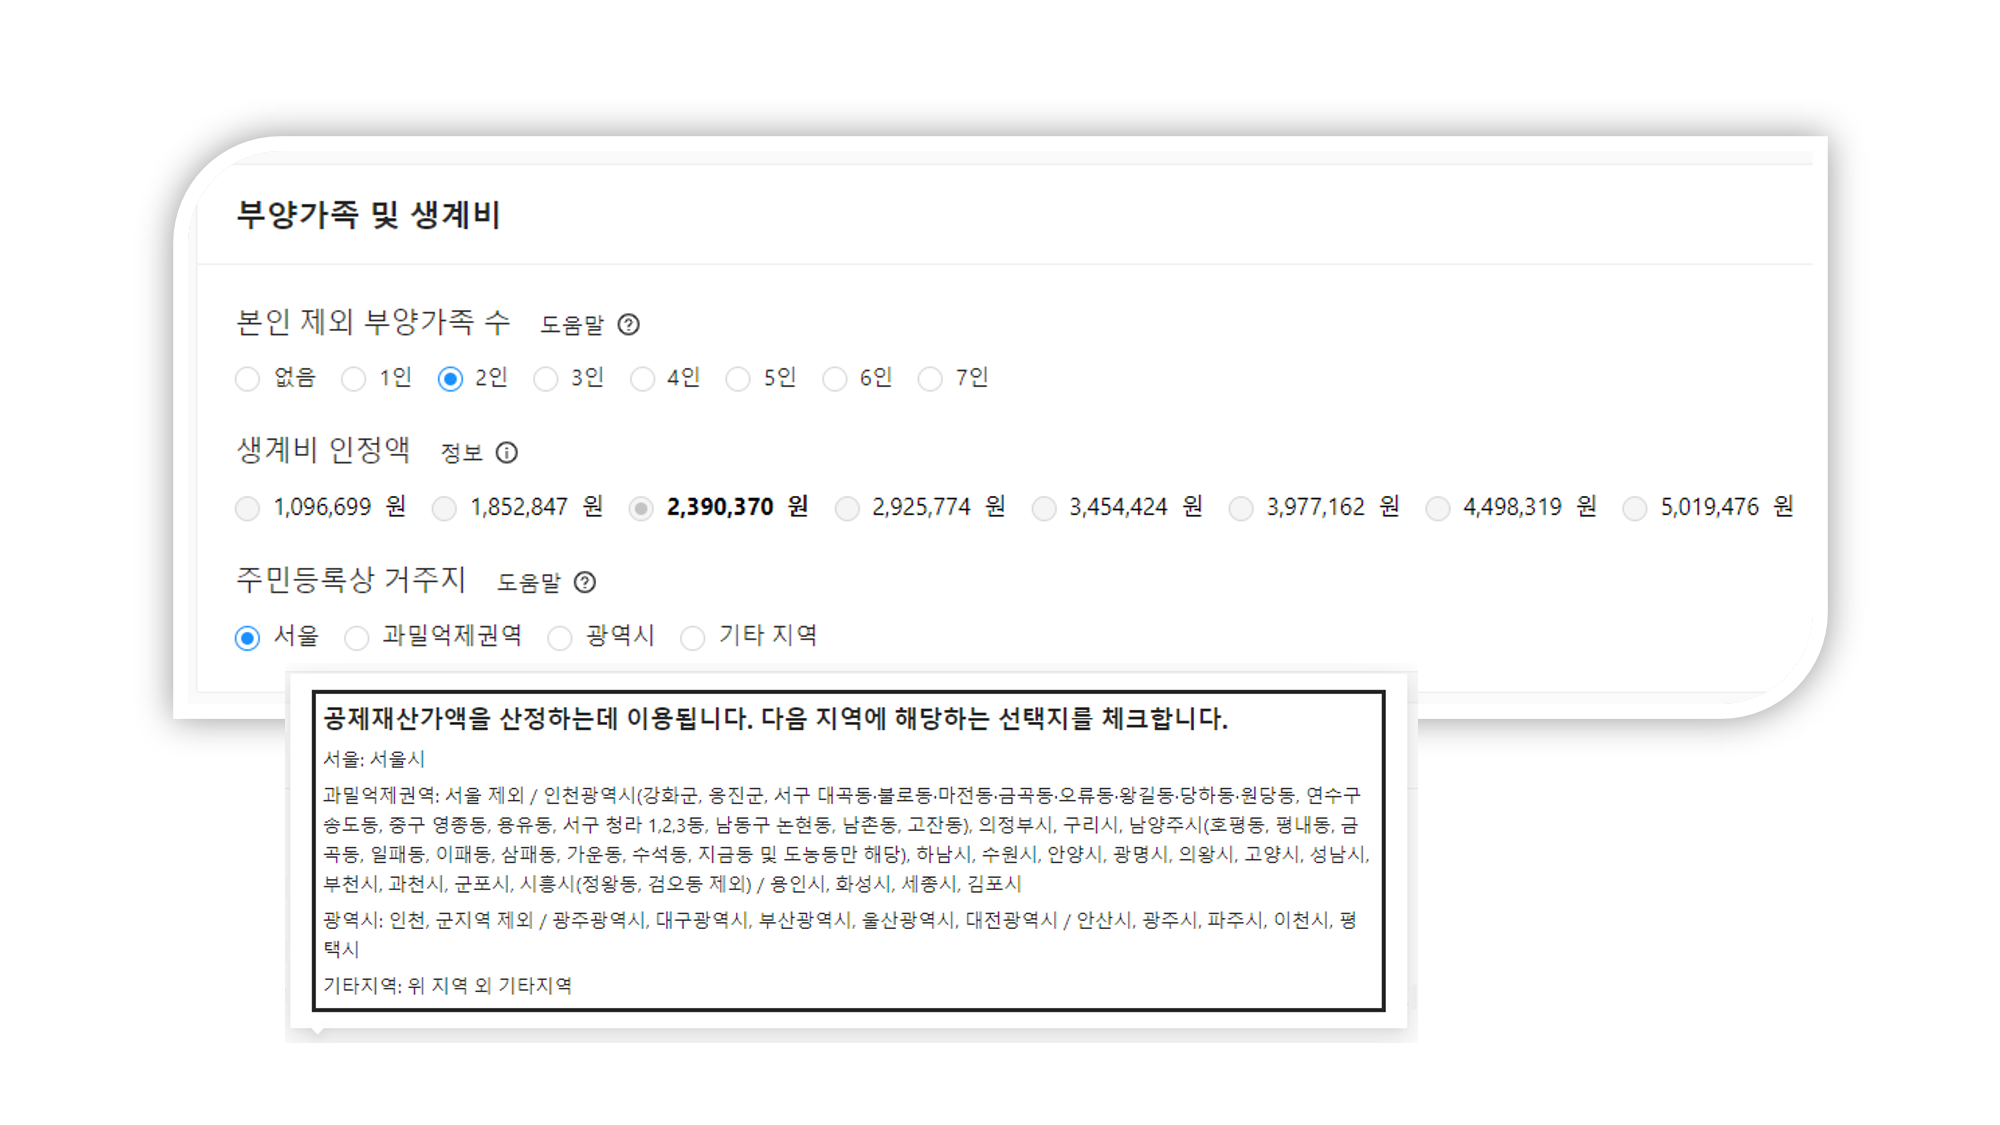Viewport: 2000px width, 1125px height.
Task: Select 과밀억제권역 as residence
Action: (356, 638)
